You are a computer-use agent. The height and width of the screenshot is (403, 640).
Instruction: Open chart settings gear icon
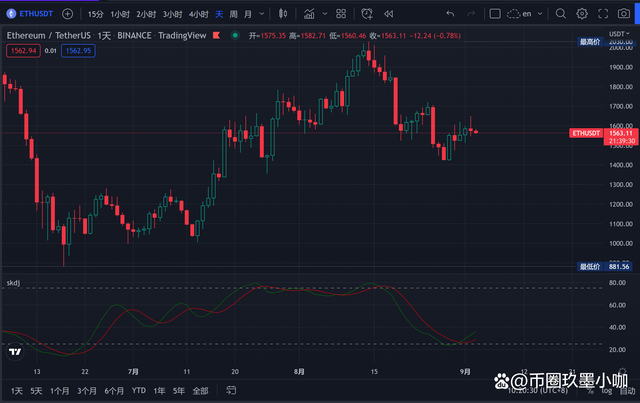(x=582, y=14)
